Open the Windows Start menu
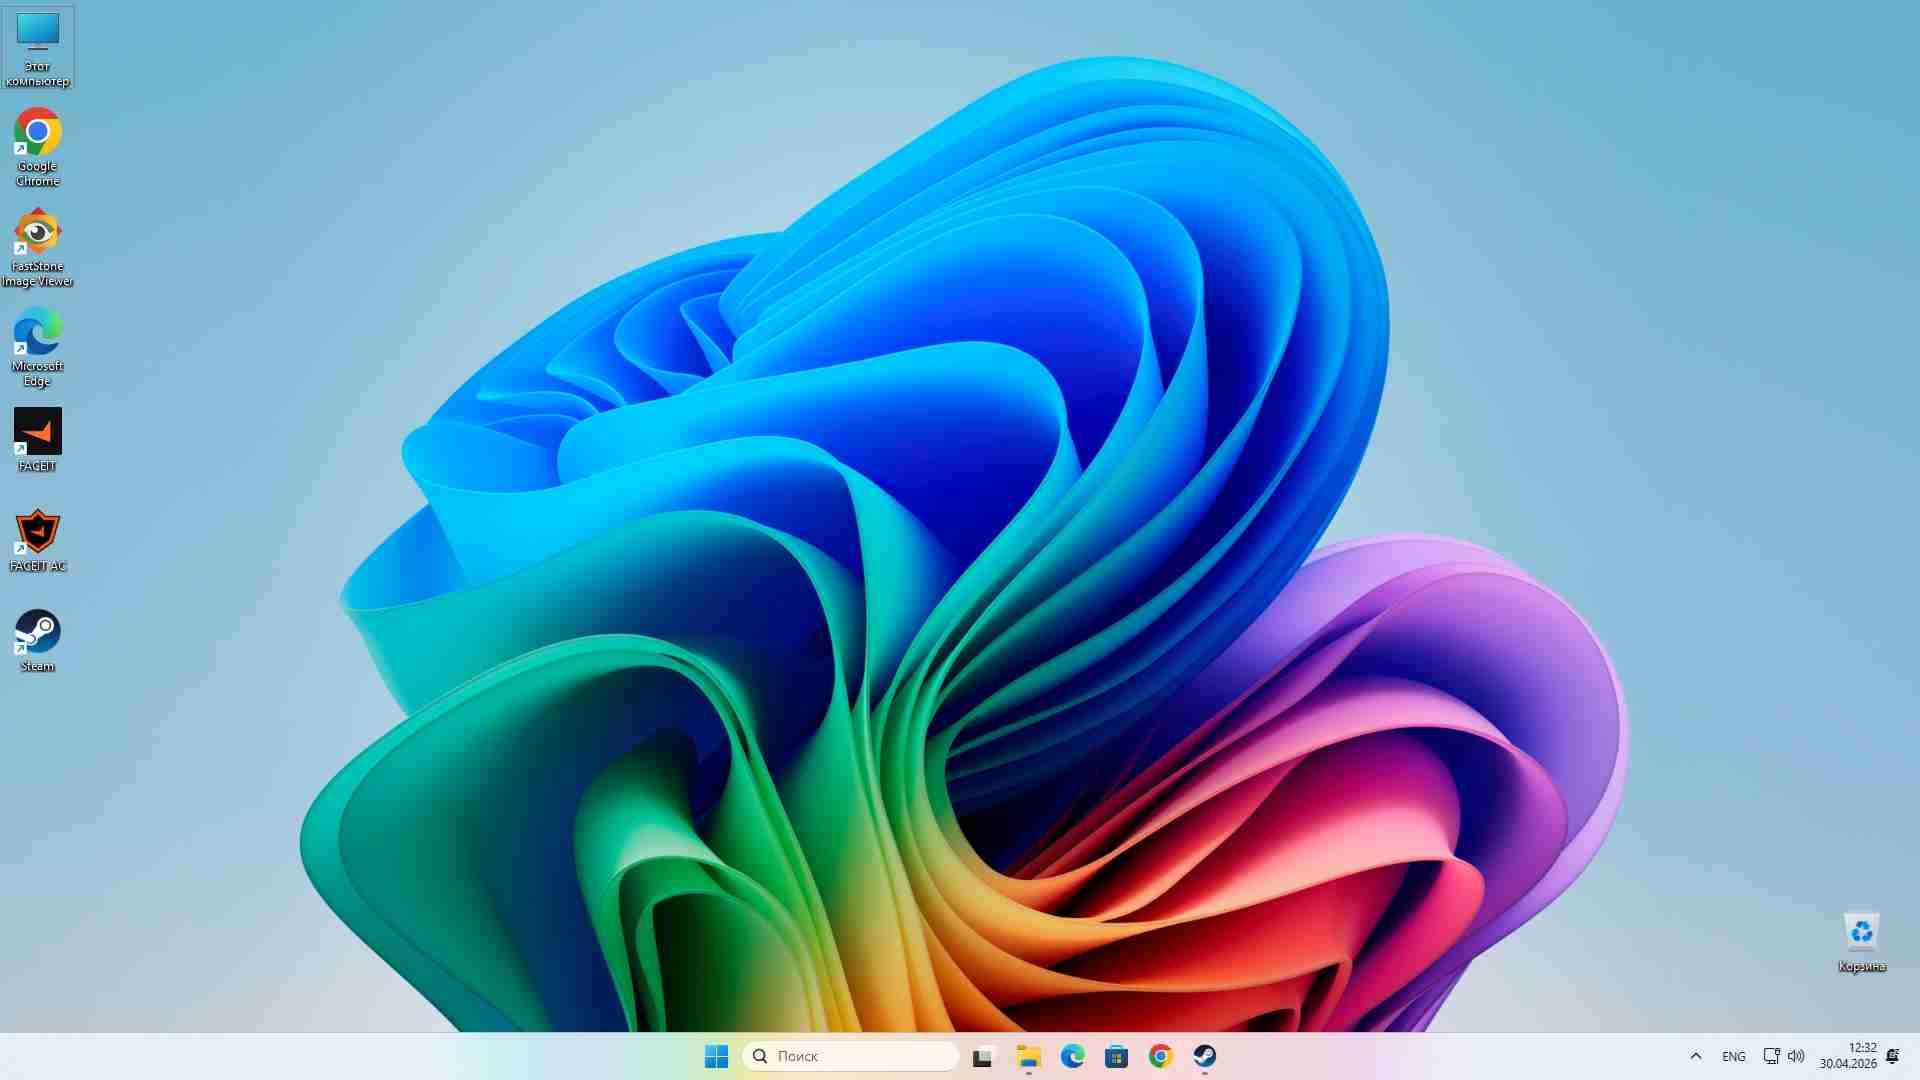The height and width of the screenshot is (1080, 1920). (x=716, y=1056)
